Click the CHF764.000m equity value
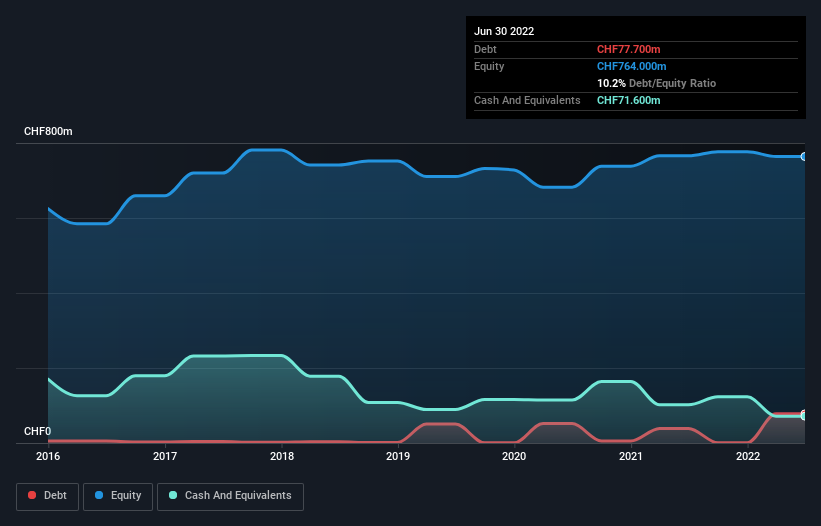 631,66
